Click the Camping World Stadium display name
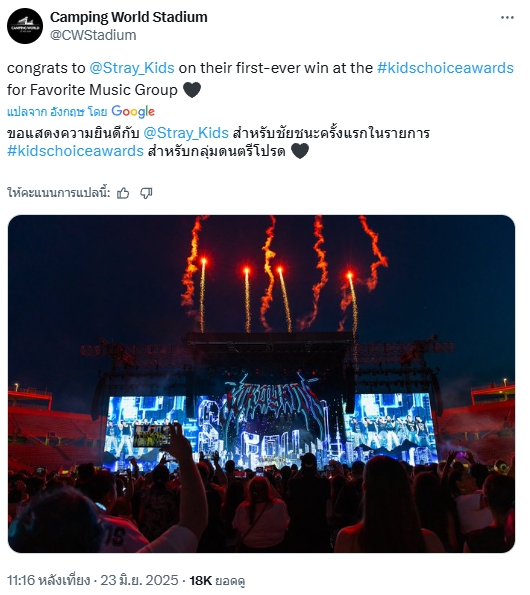530x595 pixels. (129, 17)
